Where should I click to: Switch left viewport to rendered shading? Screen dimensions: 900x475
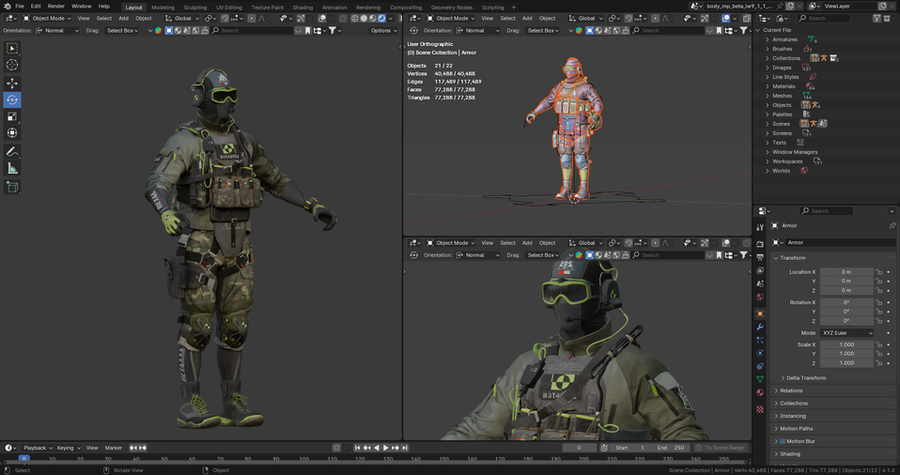click(x=382, y=18)
